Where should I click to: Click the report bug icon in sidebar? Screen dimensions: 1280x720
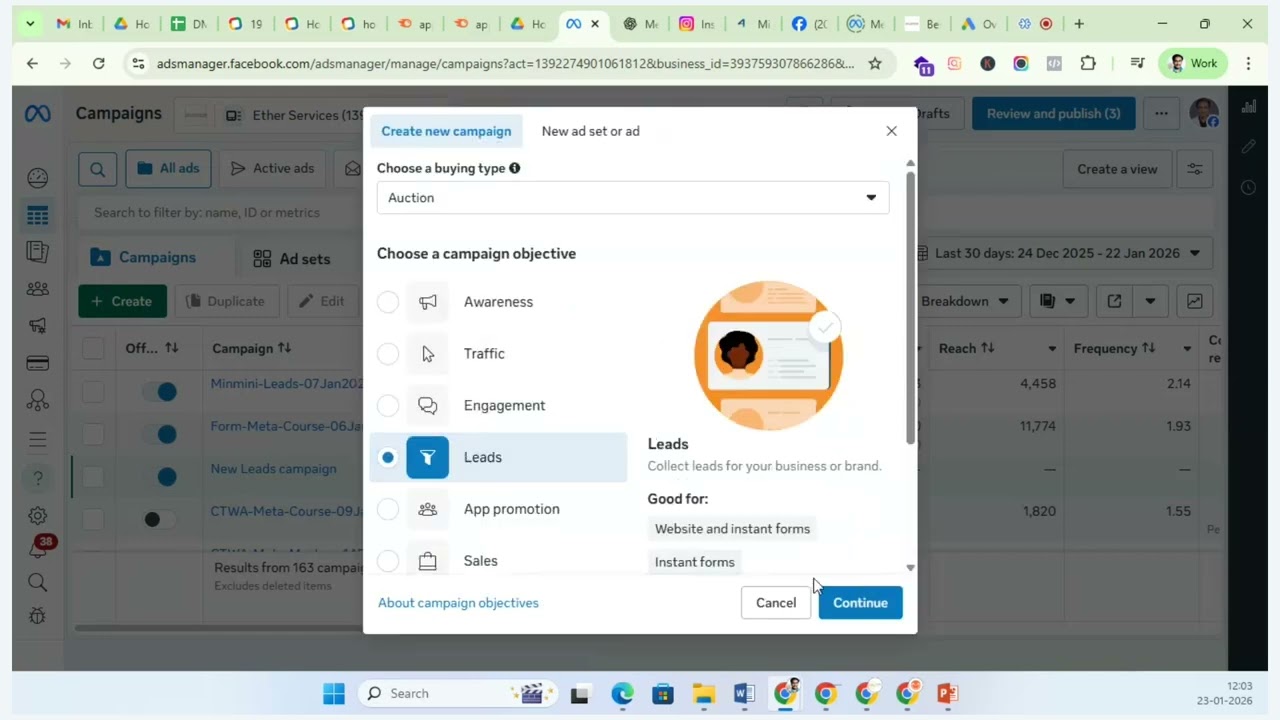pyautogui.click(x=38, y=615)
